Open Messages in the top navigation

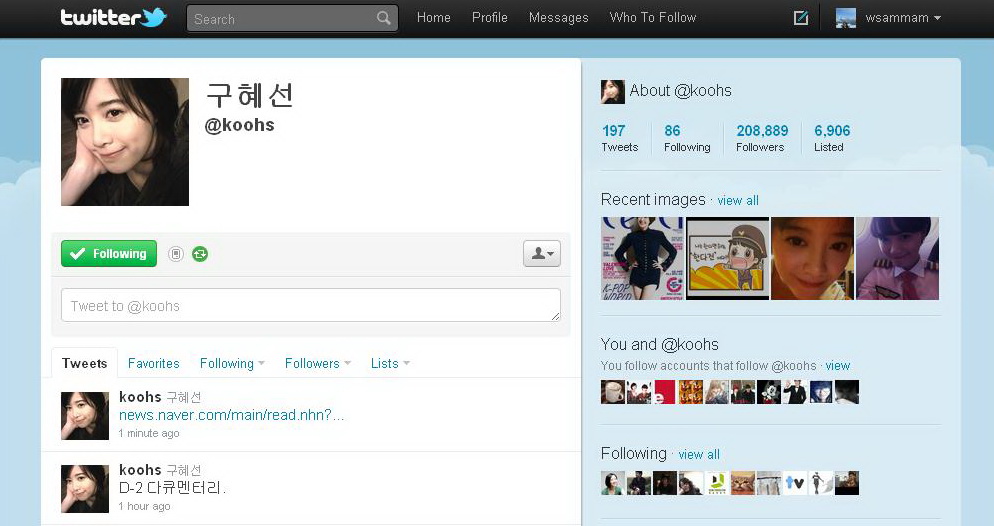pyautogui.click(x=558, y=18)
